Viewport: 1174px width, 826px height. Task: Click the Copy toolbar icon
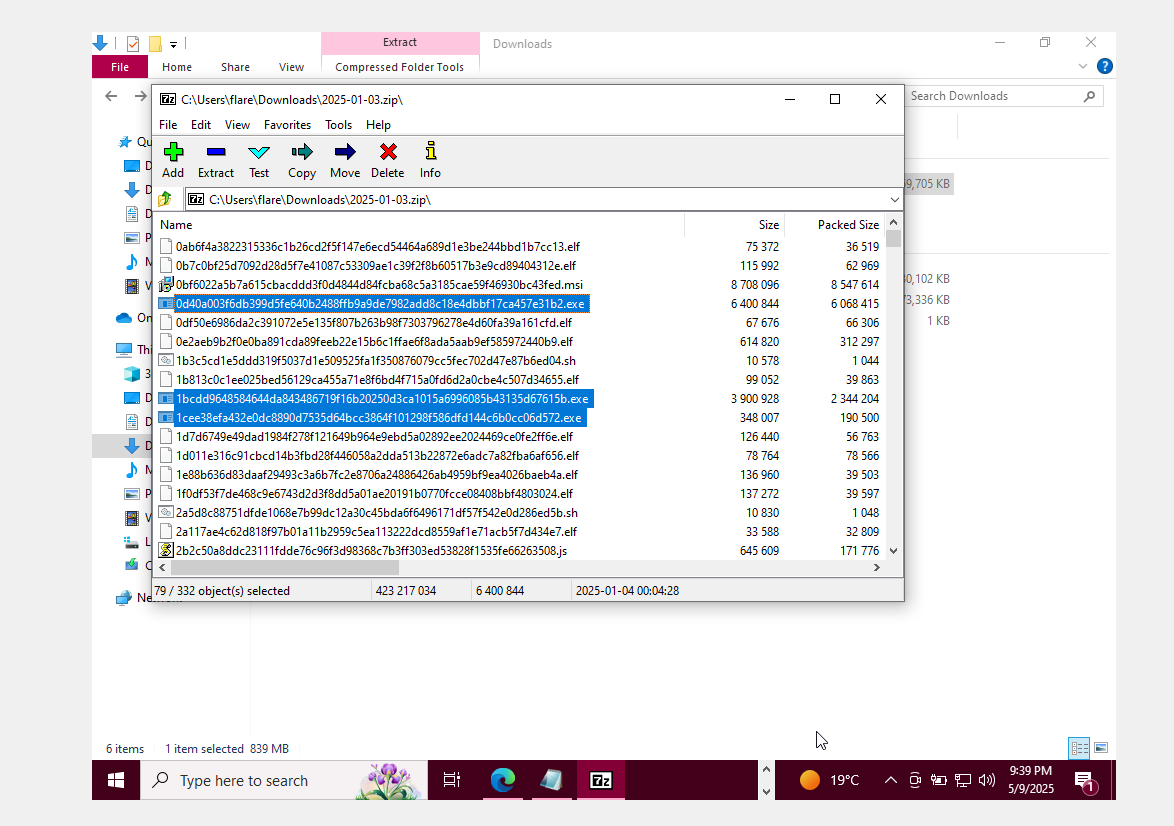coord(302,152)
